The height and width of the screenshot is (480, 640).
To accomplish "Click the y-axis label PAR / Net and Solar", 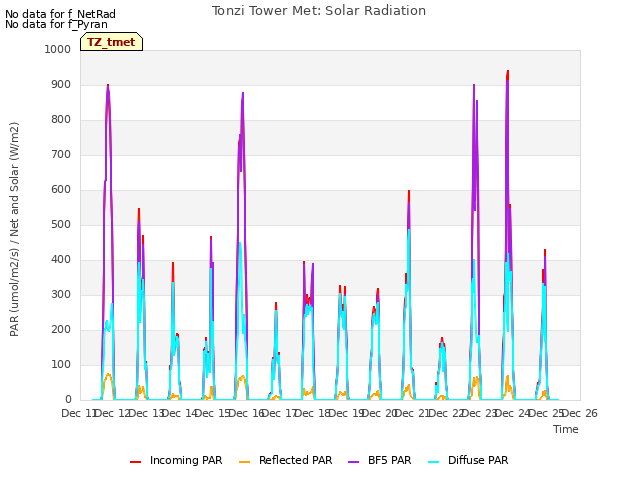I will tap(14, 229).
